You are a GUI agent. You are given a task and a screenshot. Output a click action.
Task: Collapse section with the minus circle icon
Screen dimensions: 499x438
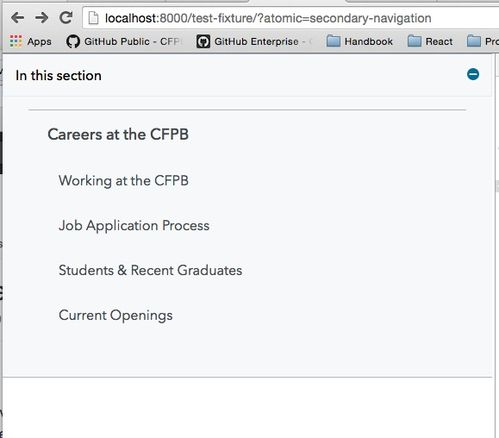[473, 74]
